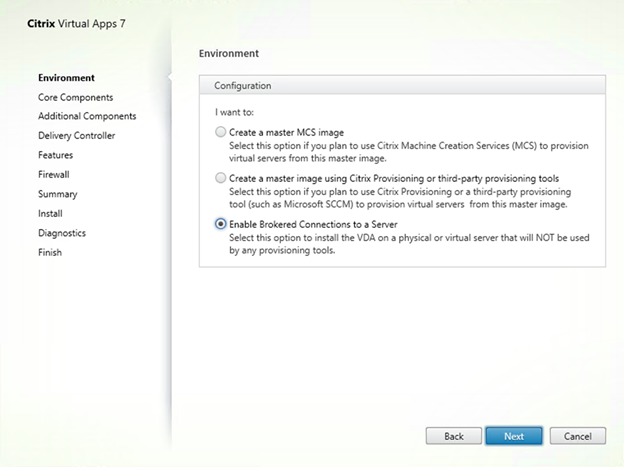Open Additional Components step

pos(87,116)
